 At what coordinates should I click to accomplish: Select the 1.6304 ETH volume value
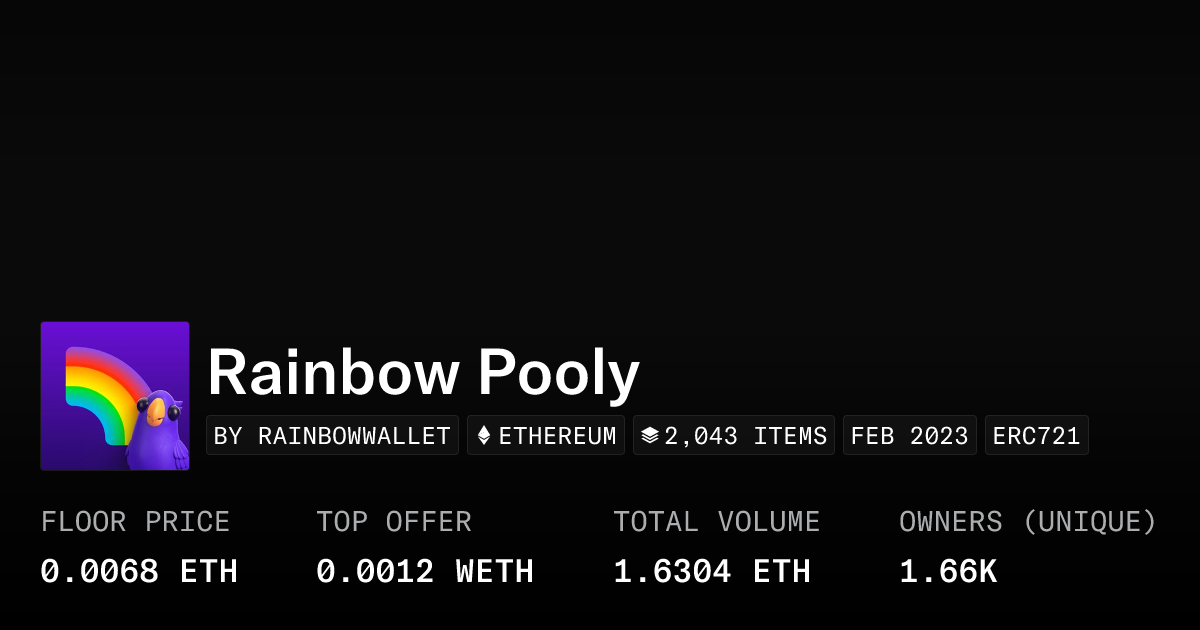[x=712, y=572]
